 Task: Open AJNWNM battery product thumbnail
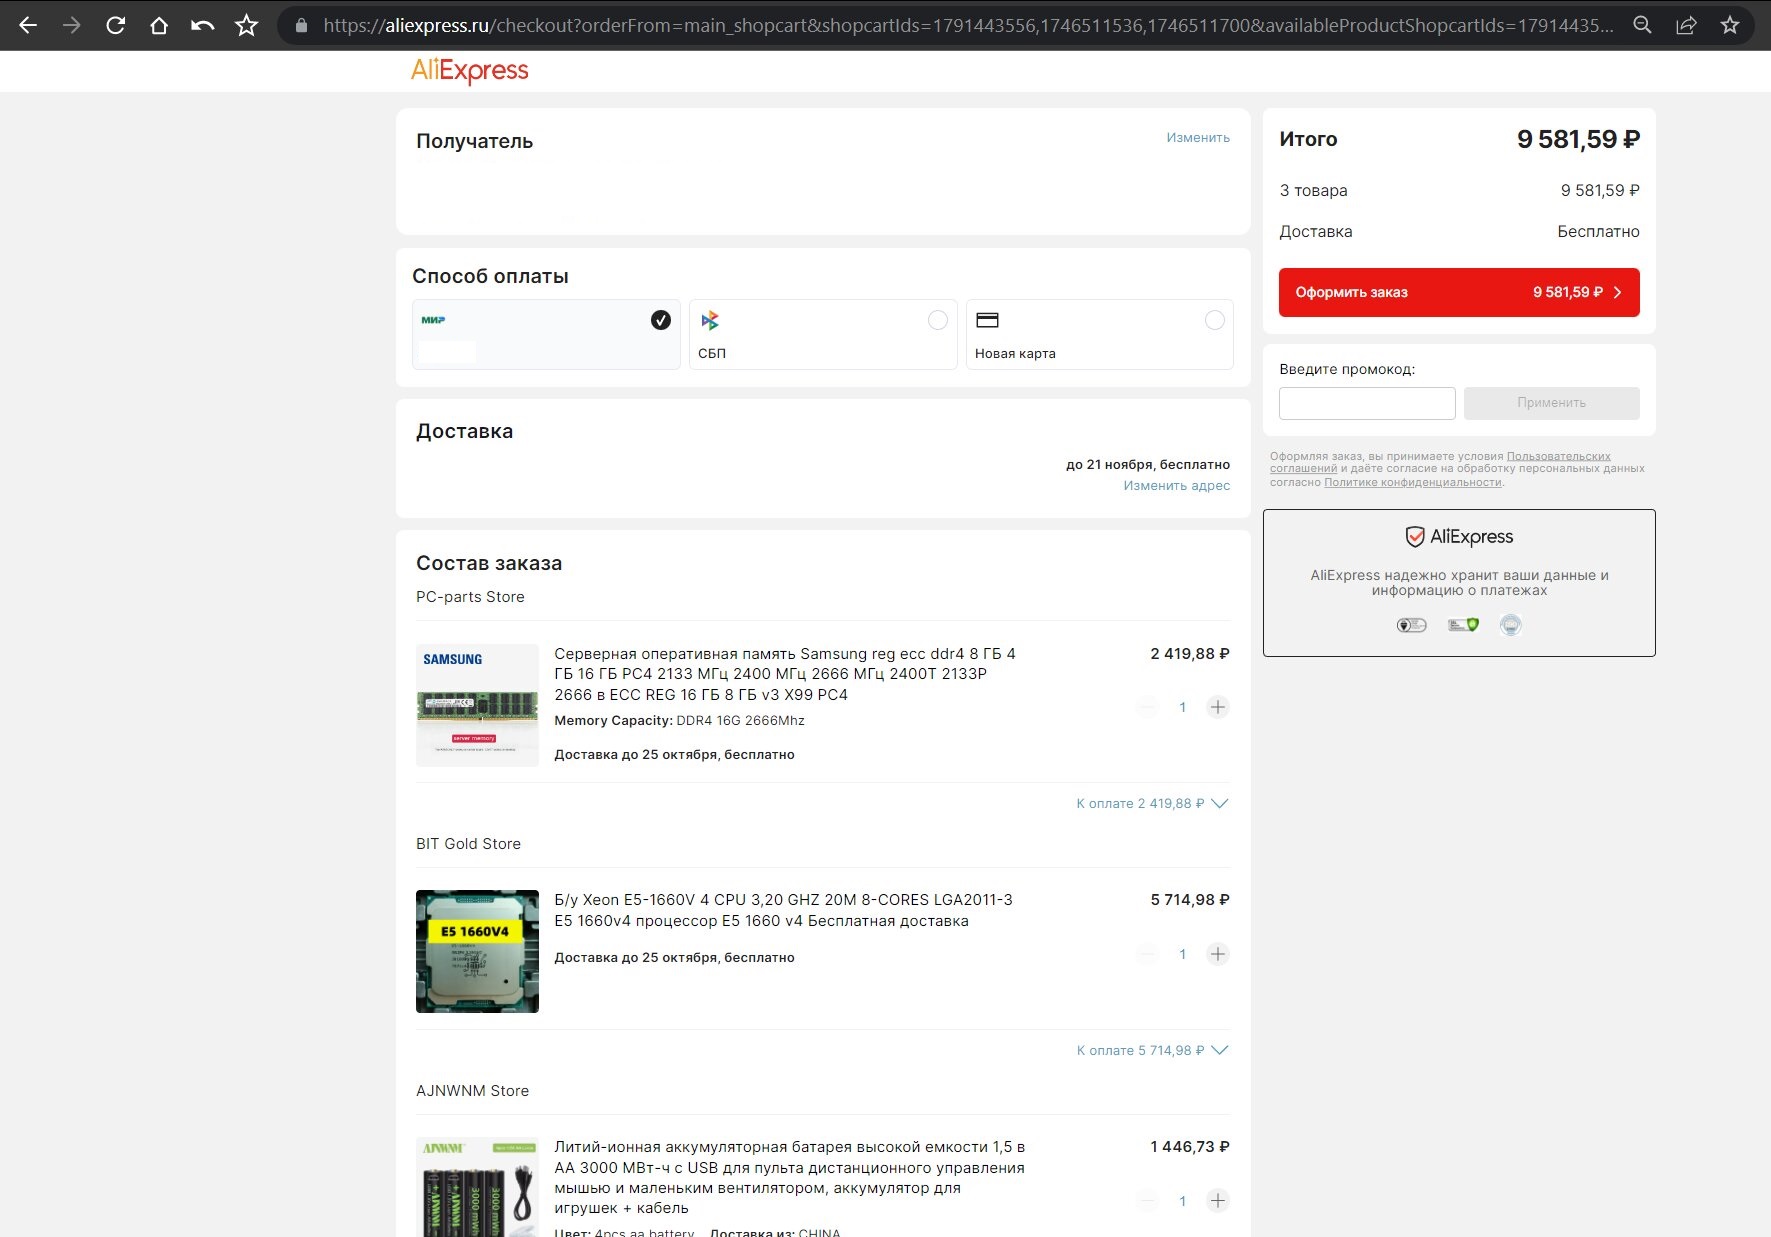[x=477, y=1187]
